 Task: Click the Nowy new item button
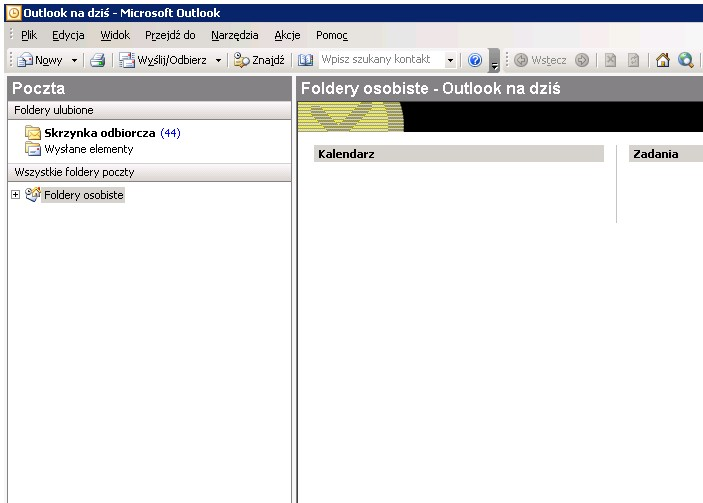(40, 60)
